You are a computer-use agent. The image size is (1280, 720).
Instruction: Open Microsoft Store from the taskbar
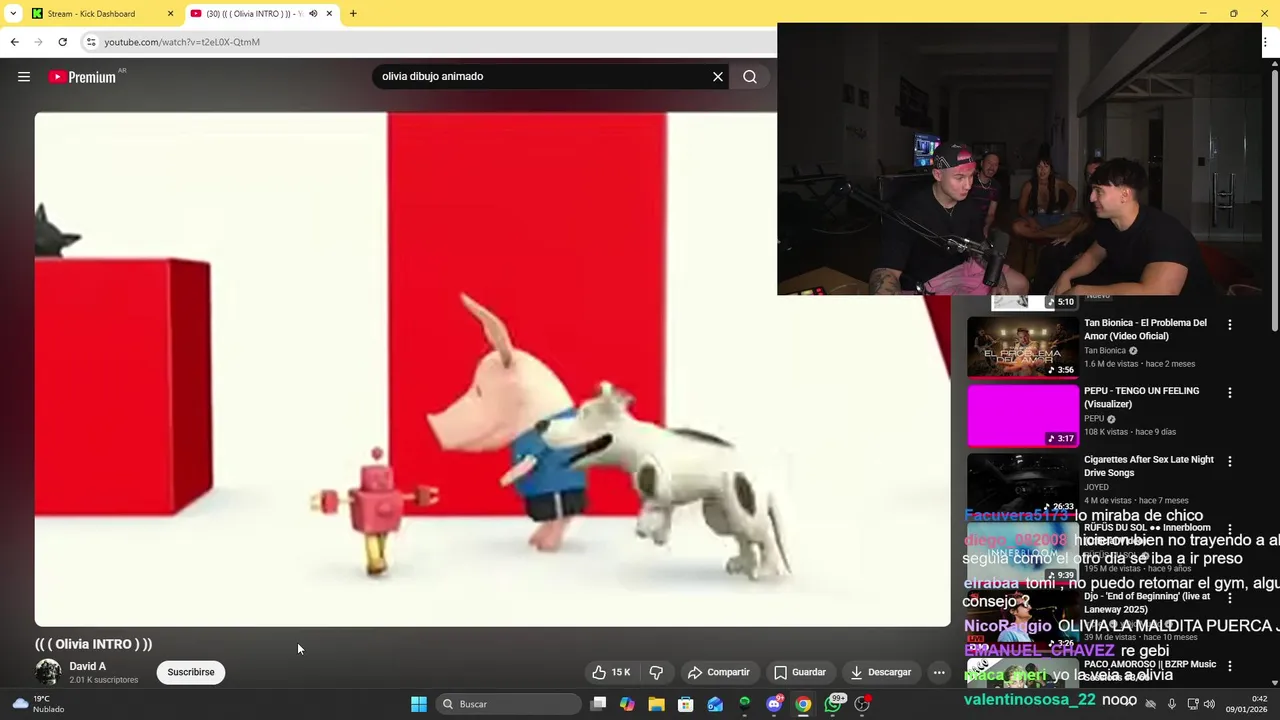coord(686,704)
